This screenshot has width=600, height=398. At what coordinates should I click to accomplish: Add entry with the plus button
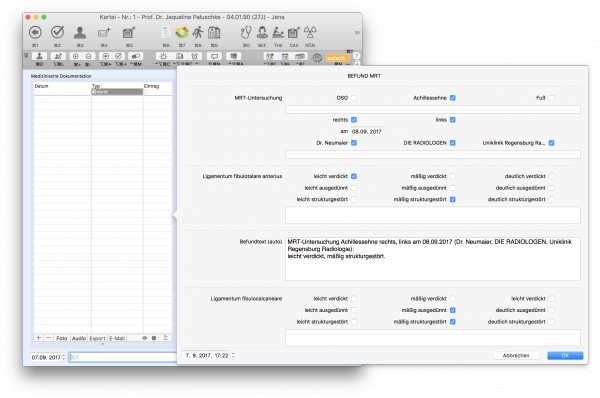[x=38, y=338]
